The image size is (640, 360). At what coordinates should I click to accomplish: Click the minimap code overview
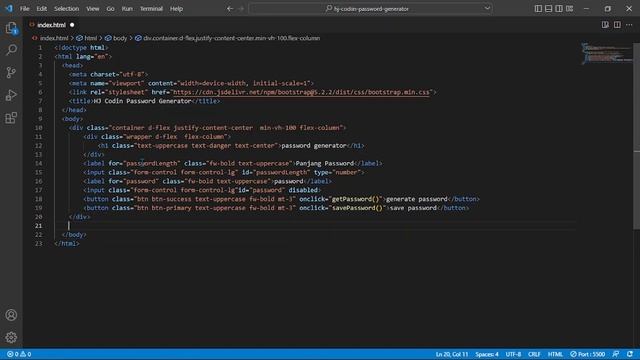point(607,53)
